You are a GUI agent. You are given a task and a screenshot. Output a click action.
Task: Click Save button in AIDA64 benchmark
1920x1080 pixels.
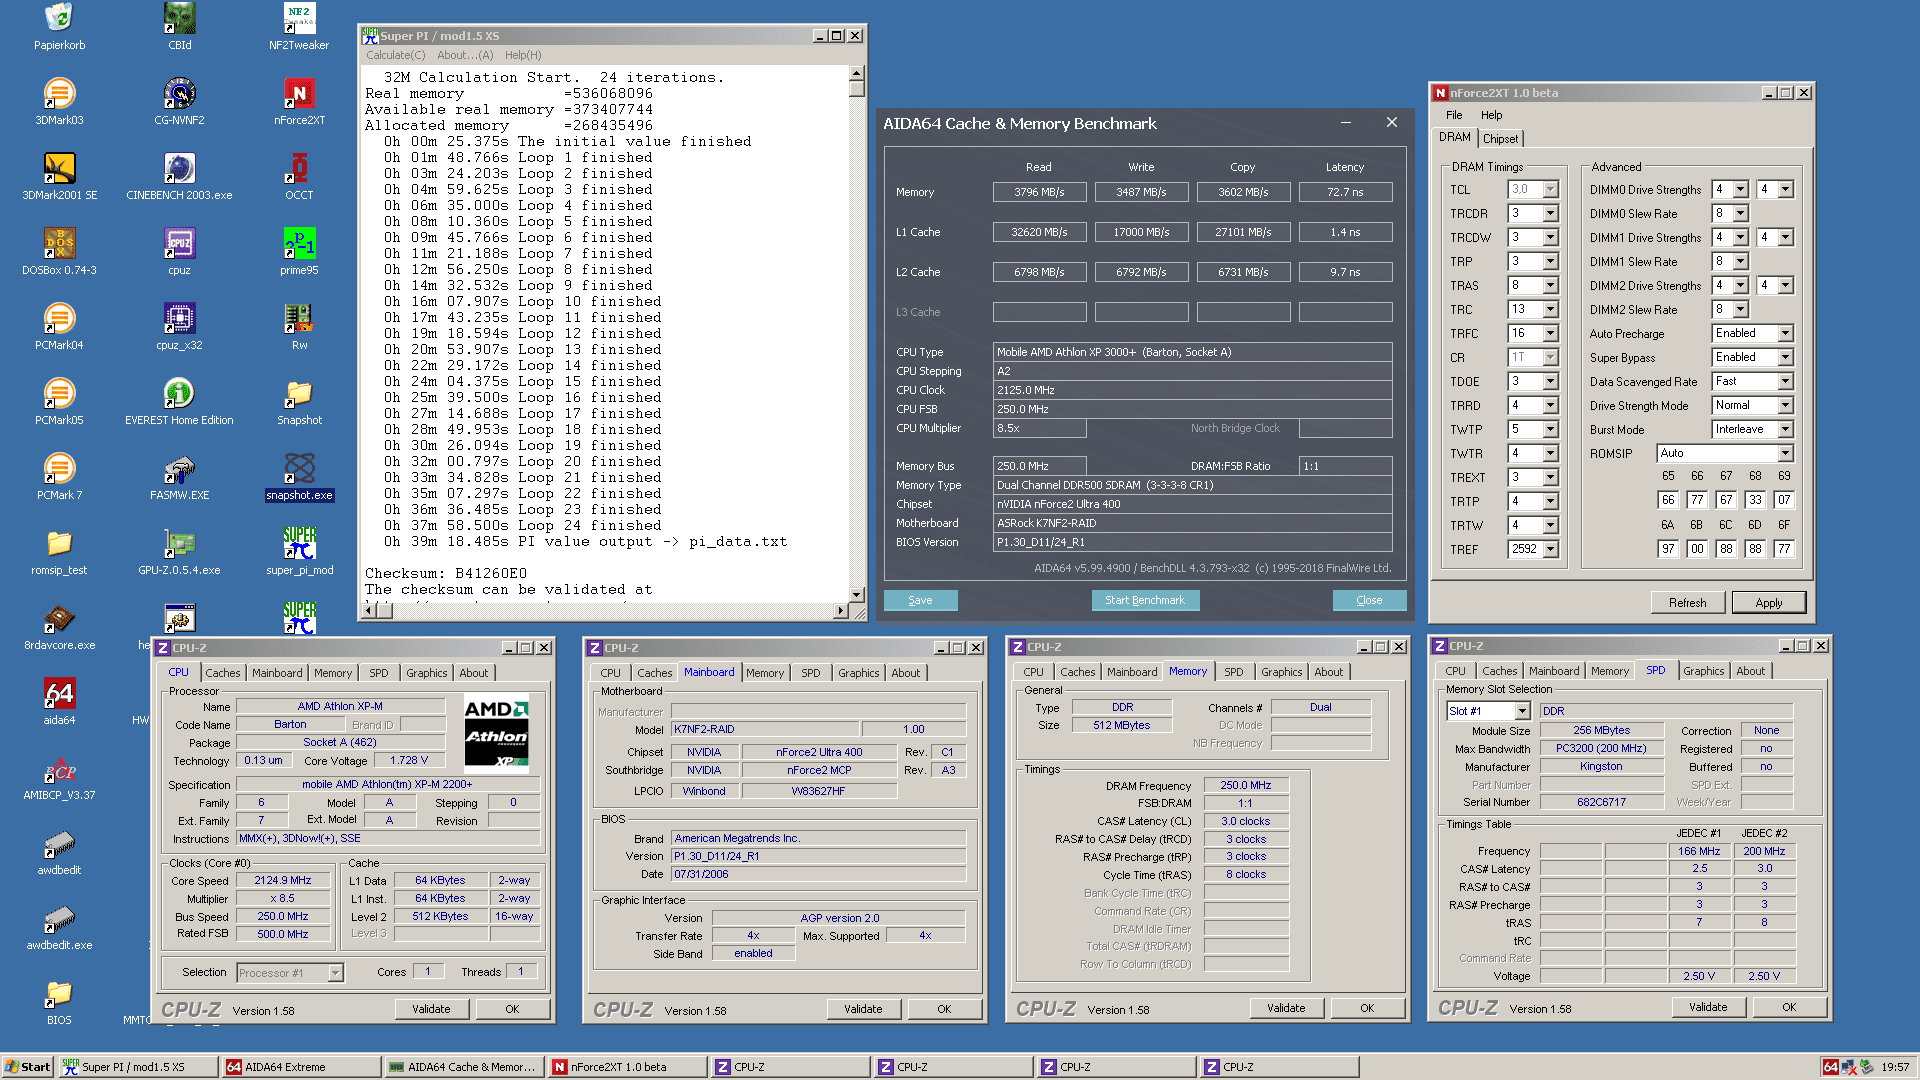pyautogui.click(x=920, y=600)
